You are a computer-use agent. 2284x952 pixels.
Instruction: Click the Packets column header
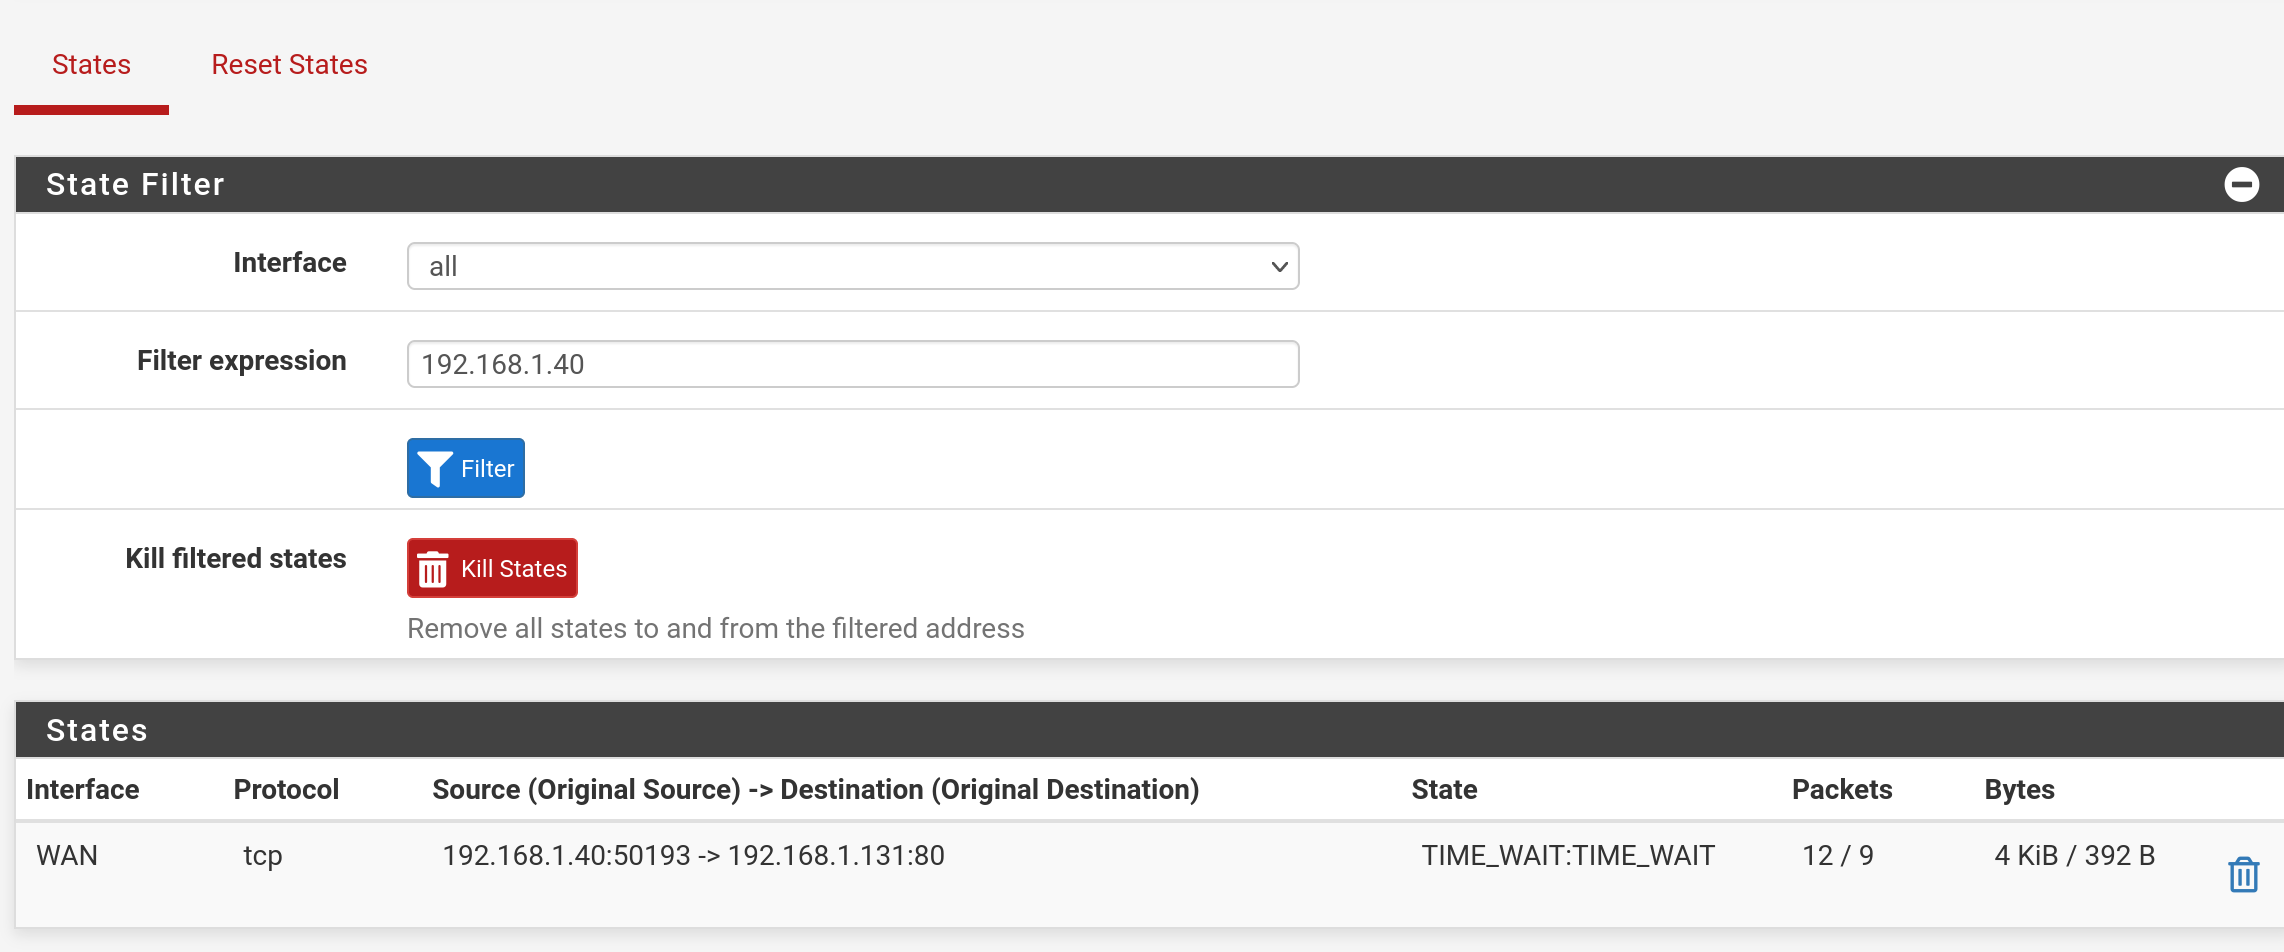(1842, 789)
